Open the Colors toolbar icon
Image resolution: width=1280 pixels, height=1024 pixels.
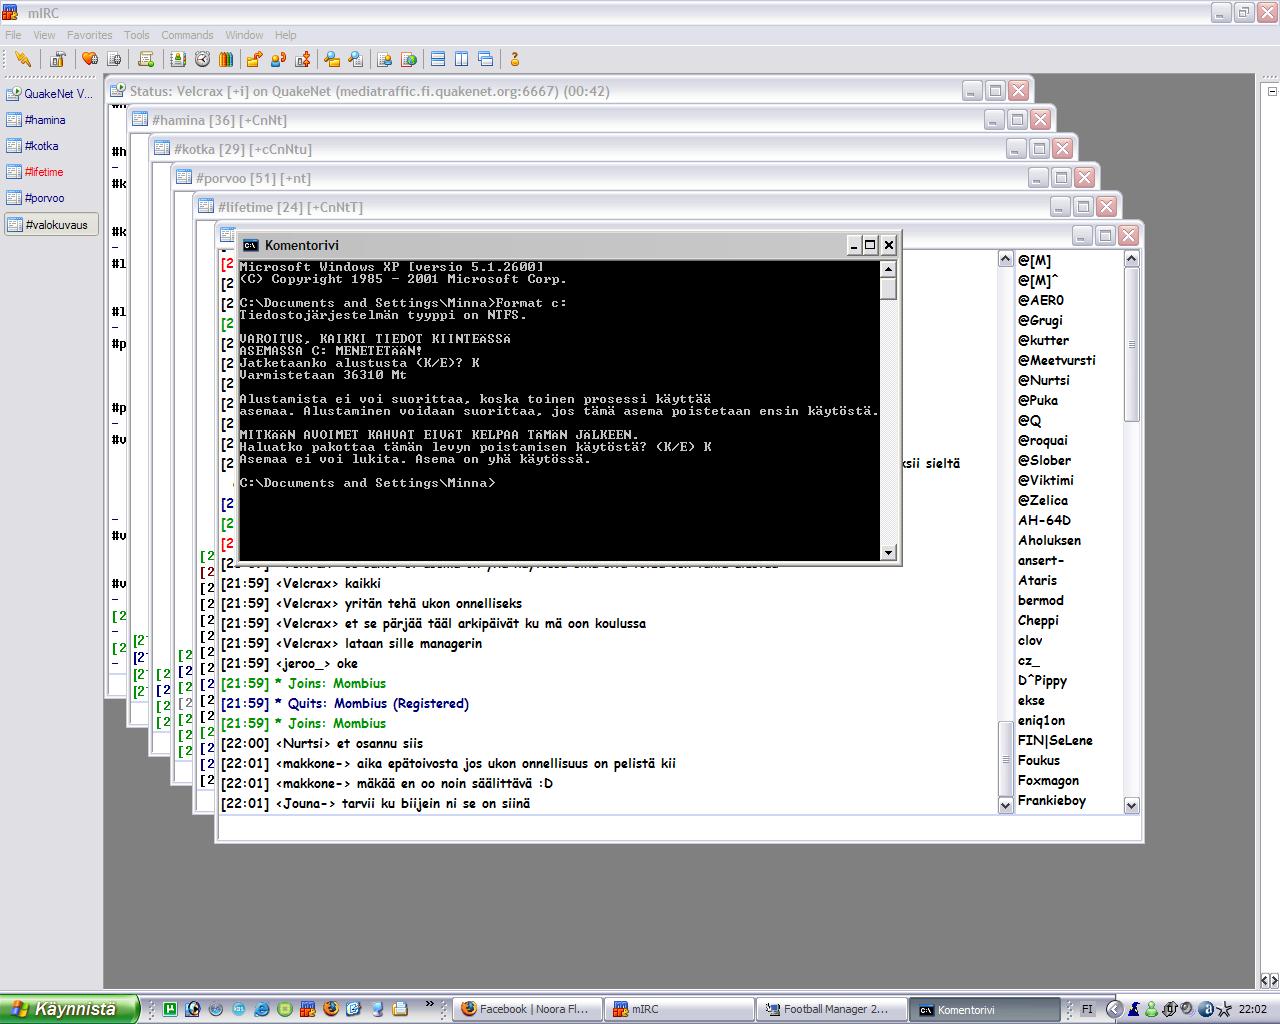click(226, 59)
